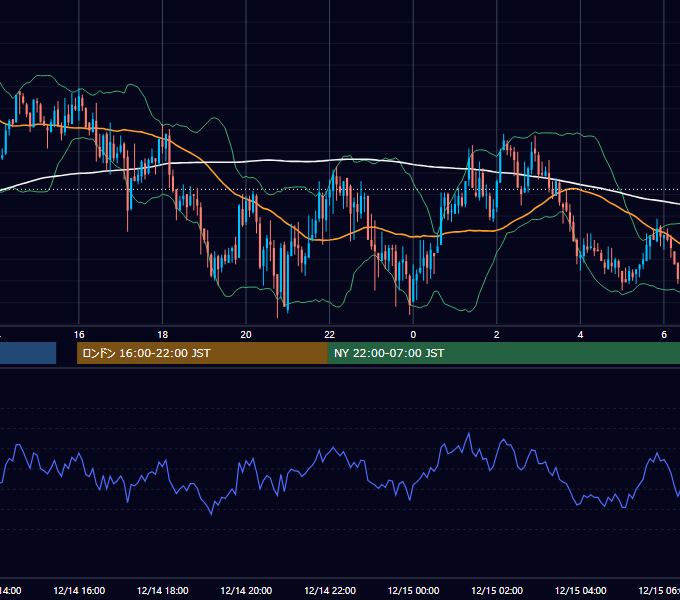Select the 2 hour axis label
This screenshot has height=600, width=680.
pos(497,335)
